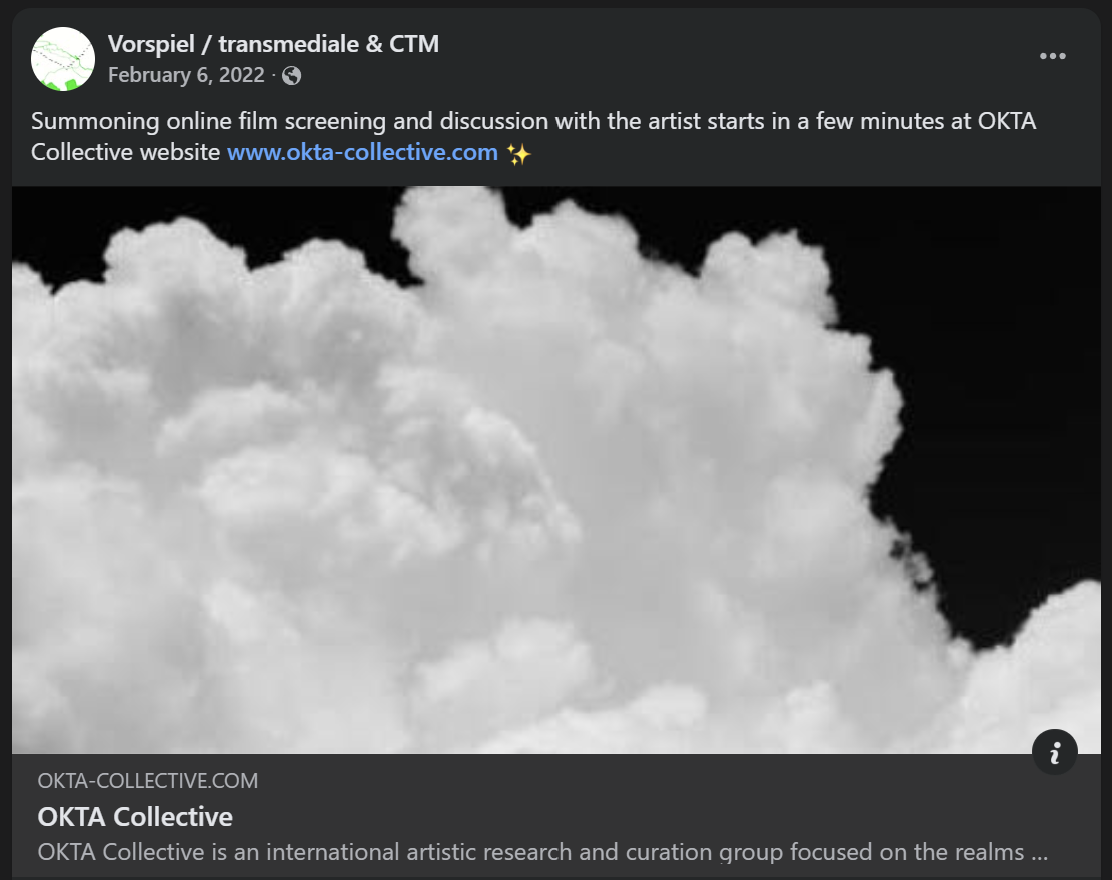Click the word "transmediale" in the page title
The height and width of the screenshot is (880, 1112).
(289, 44)
